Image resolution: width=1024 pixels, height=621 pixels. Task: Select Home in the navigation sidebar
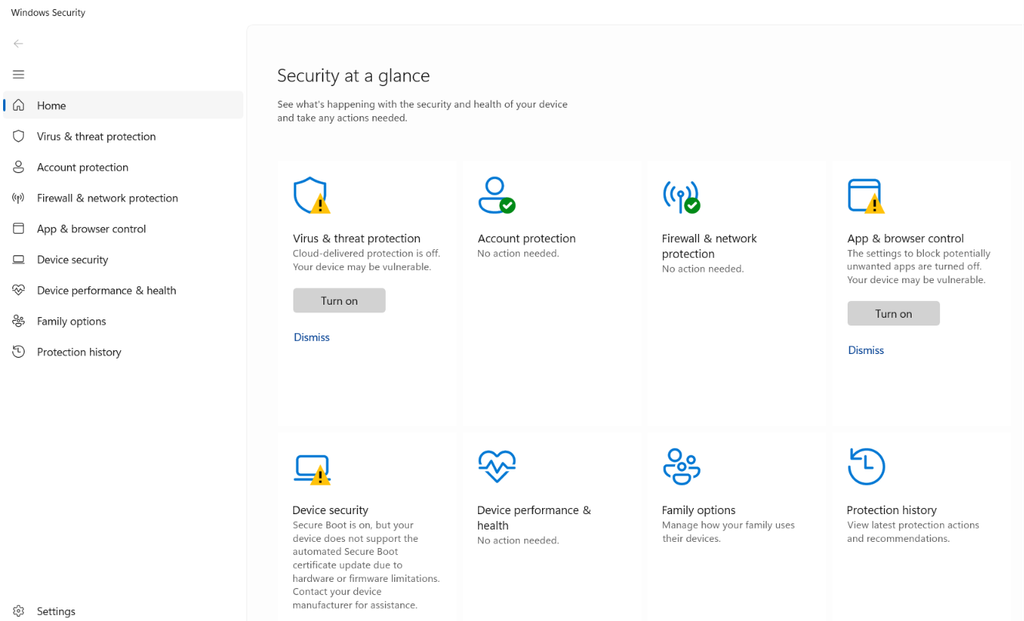[123, 105]
